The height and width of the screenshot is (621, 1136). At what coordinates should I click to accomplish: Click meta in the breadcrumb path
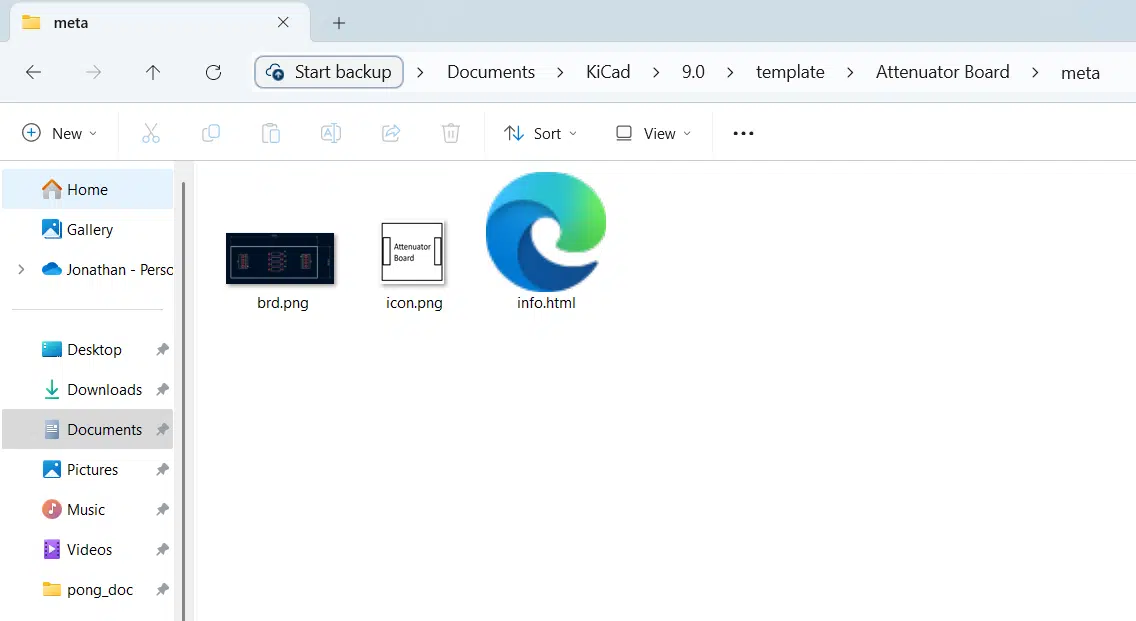pos(1080,72)
